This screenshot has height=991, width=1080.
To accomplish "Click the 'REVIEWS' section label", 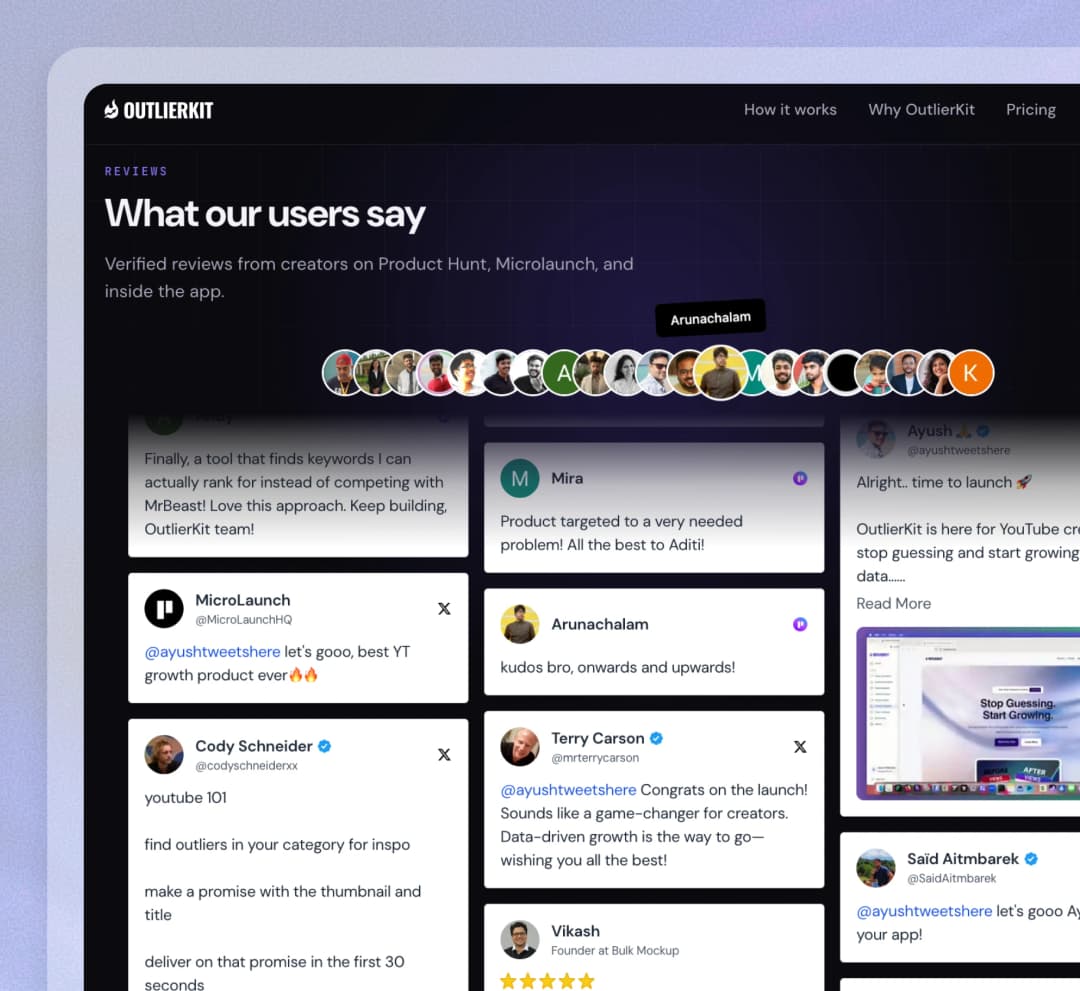I will coord(136,171).
